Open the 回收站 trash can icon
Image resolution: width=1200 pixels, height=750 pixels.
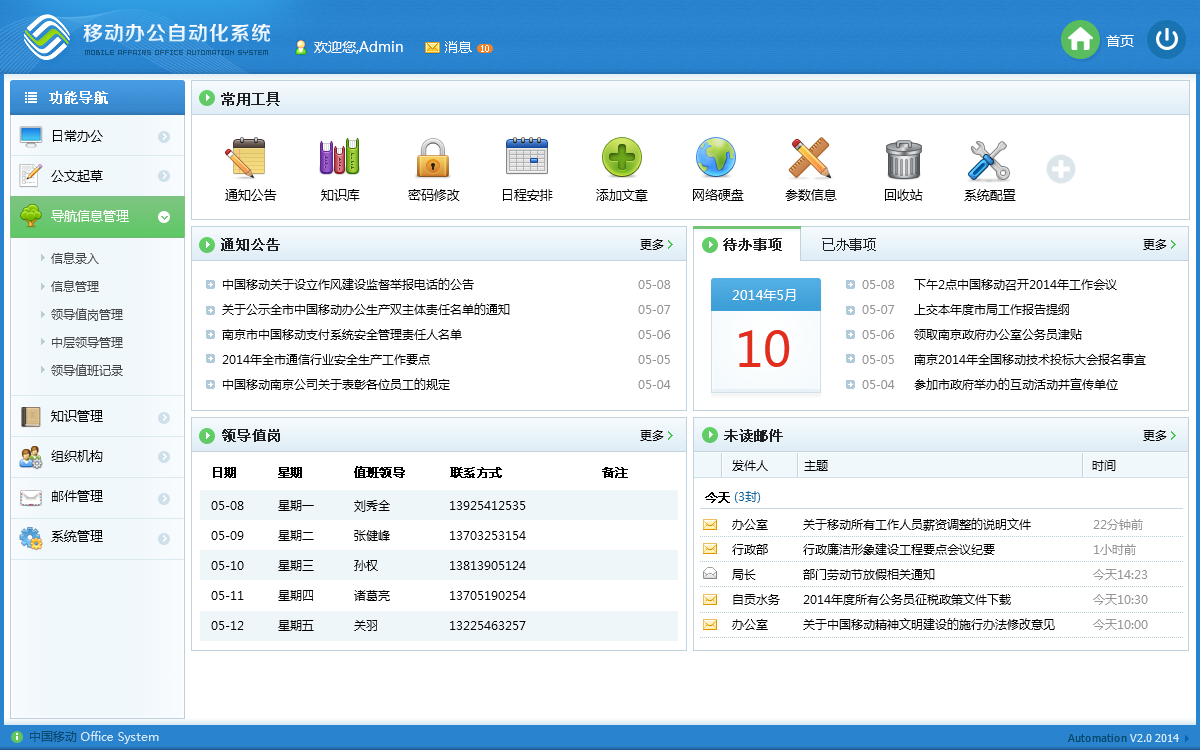[903, 159]
